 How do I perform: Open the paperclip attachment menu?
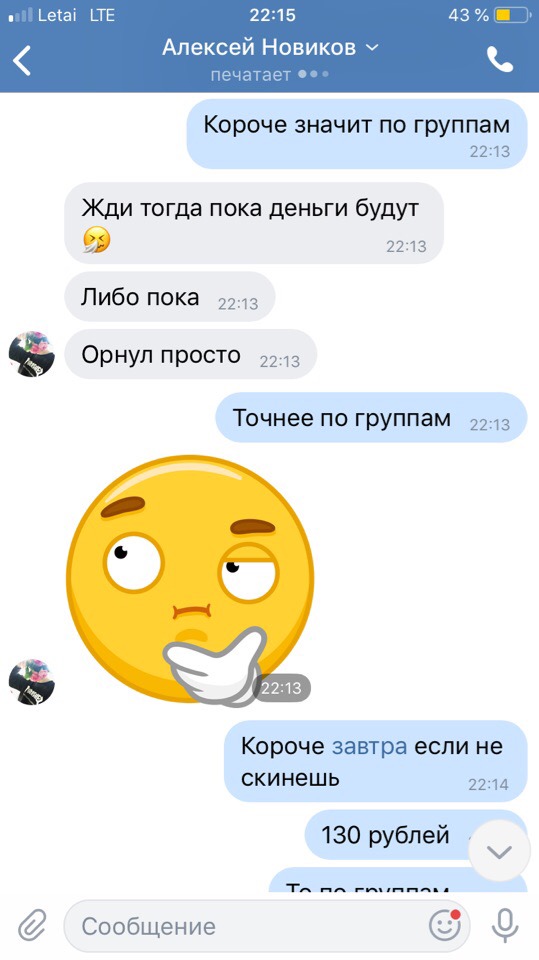pos(32,926)
